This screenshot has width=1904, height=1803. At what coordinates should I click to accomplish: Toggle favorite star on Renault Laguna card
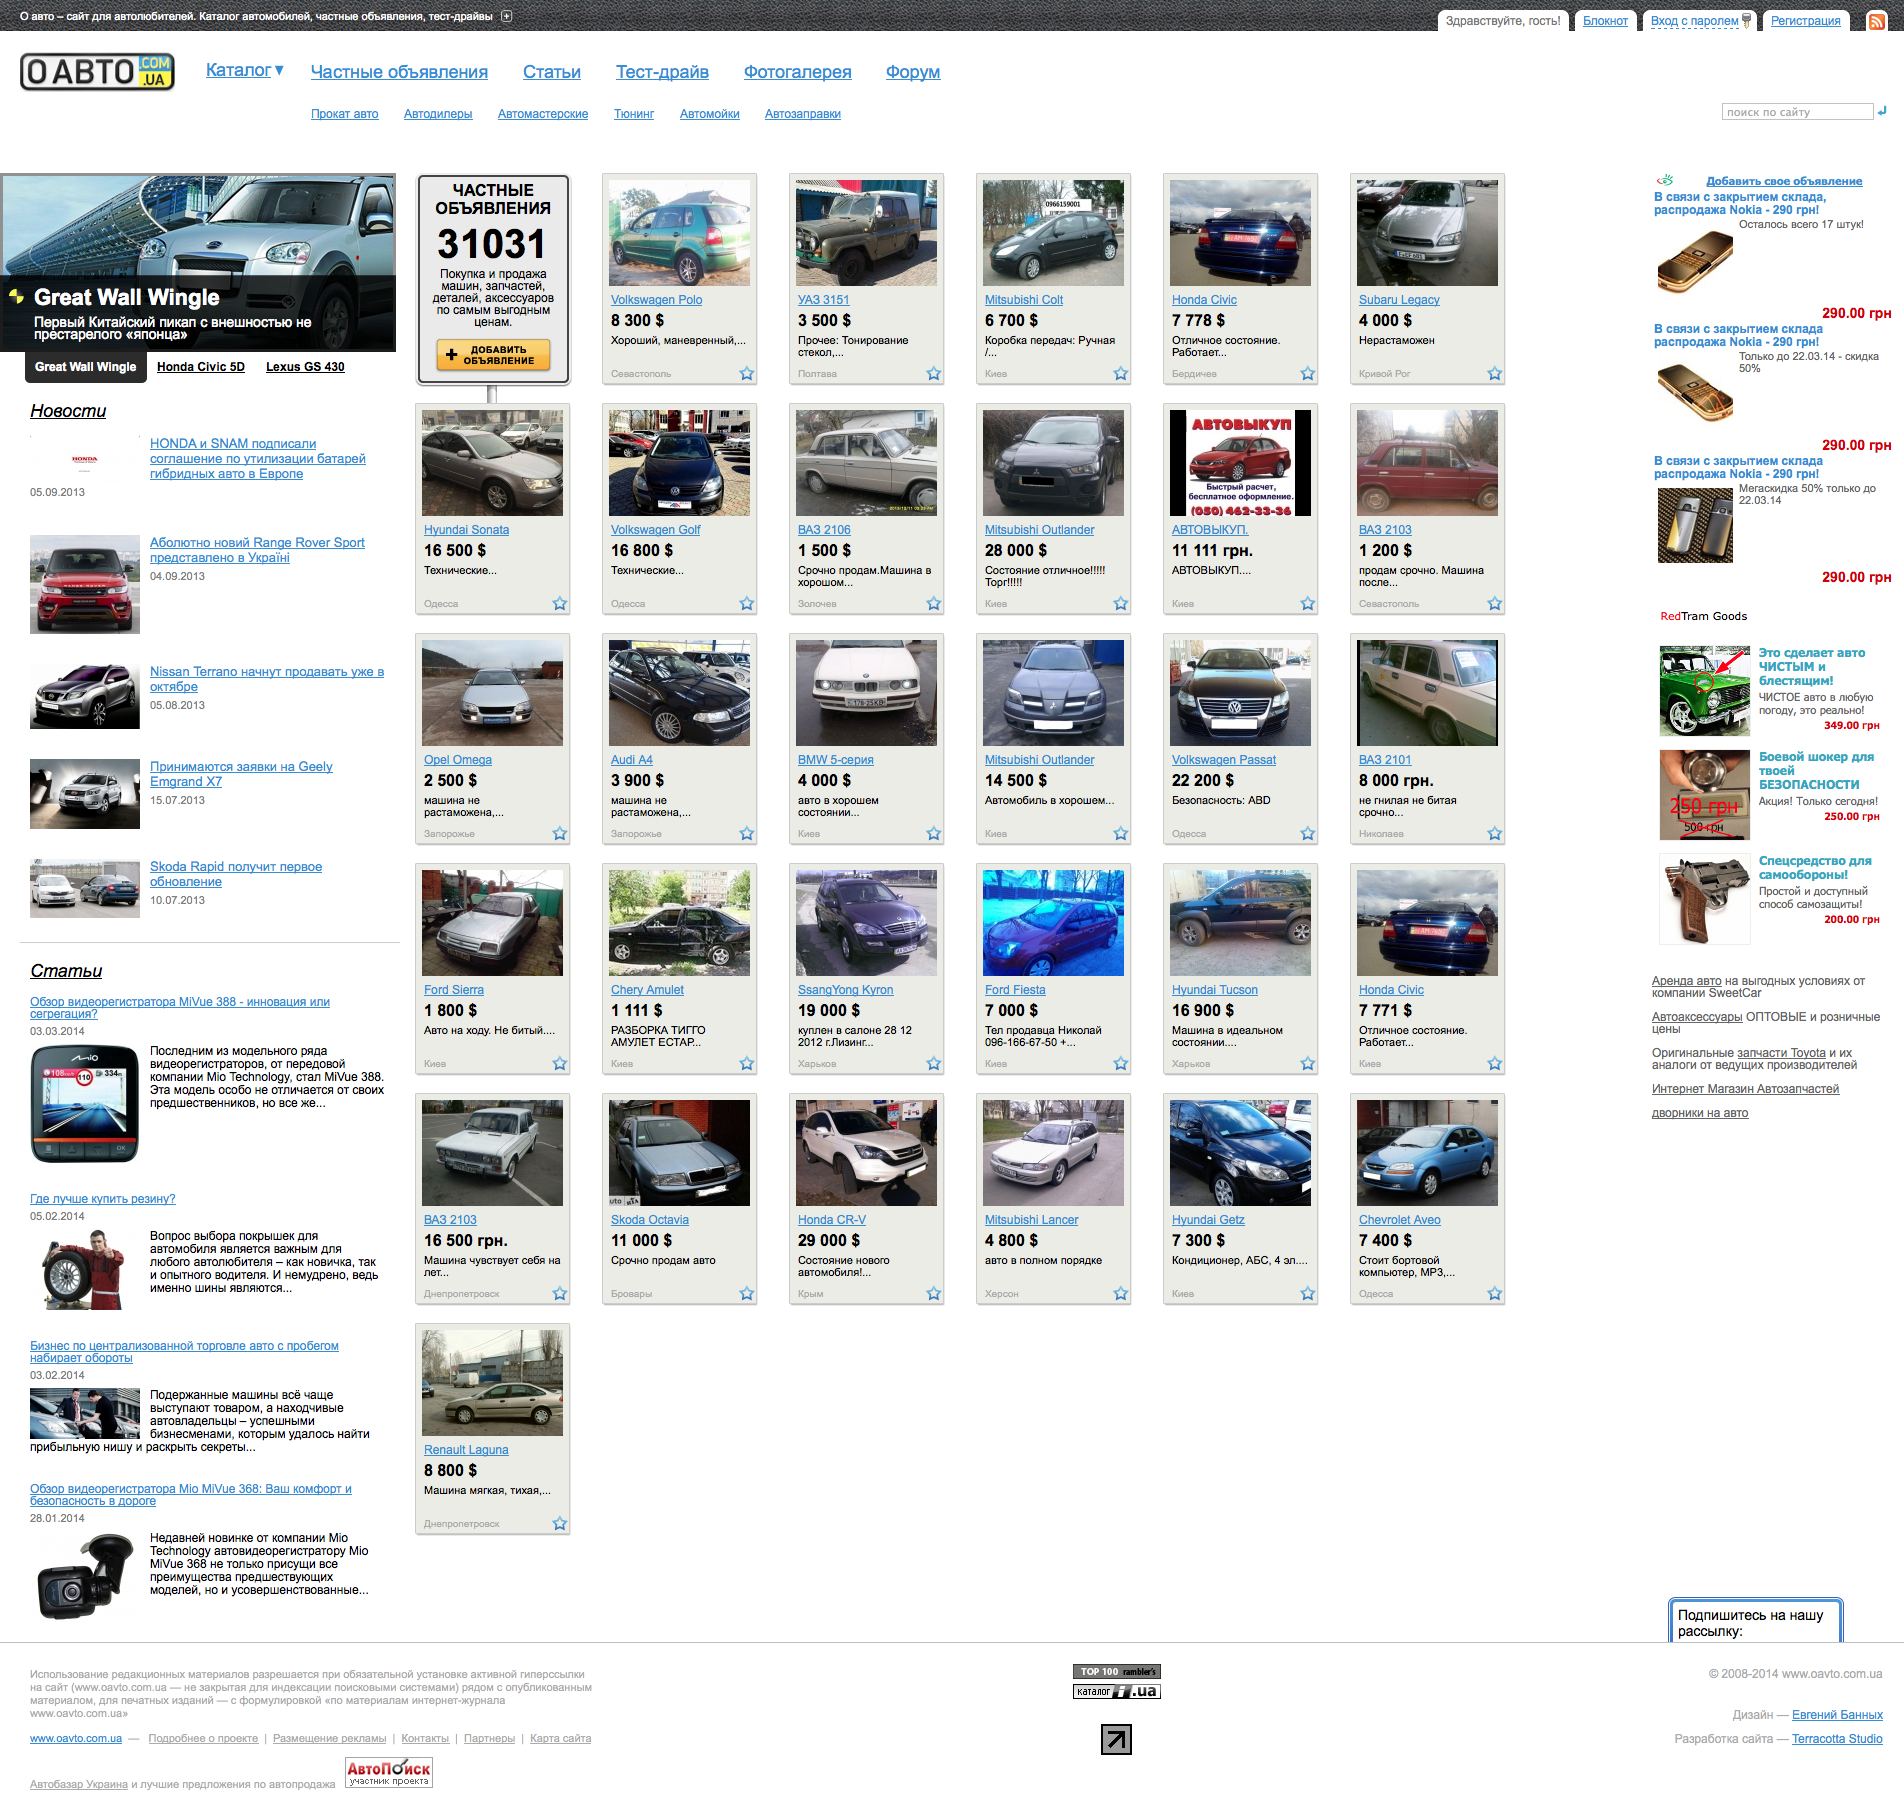coord(560,1524)
